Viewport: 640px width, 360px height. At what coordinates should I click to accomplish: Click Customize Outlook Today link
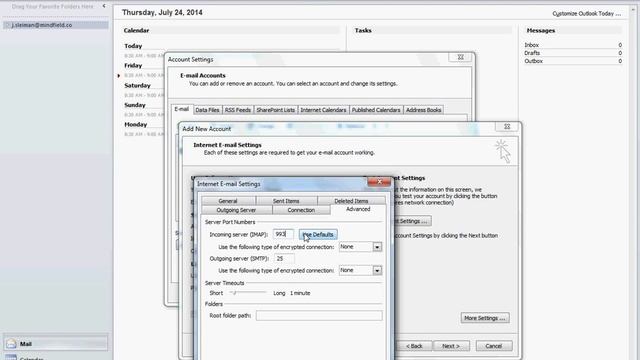[x=587, y=13]
